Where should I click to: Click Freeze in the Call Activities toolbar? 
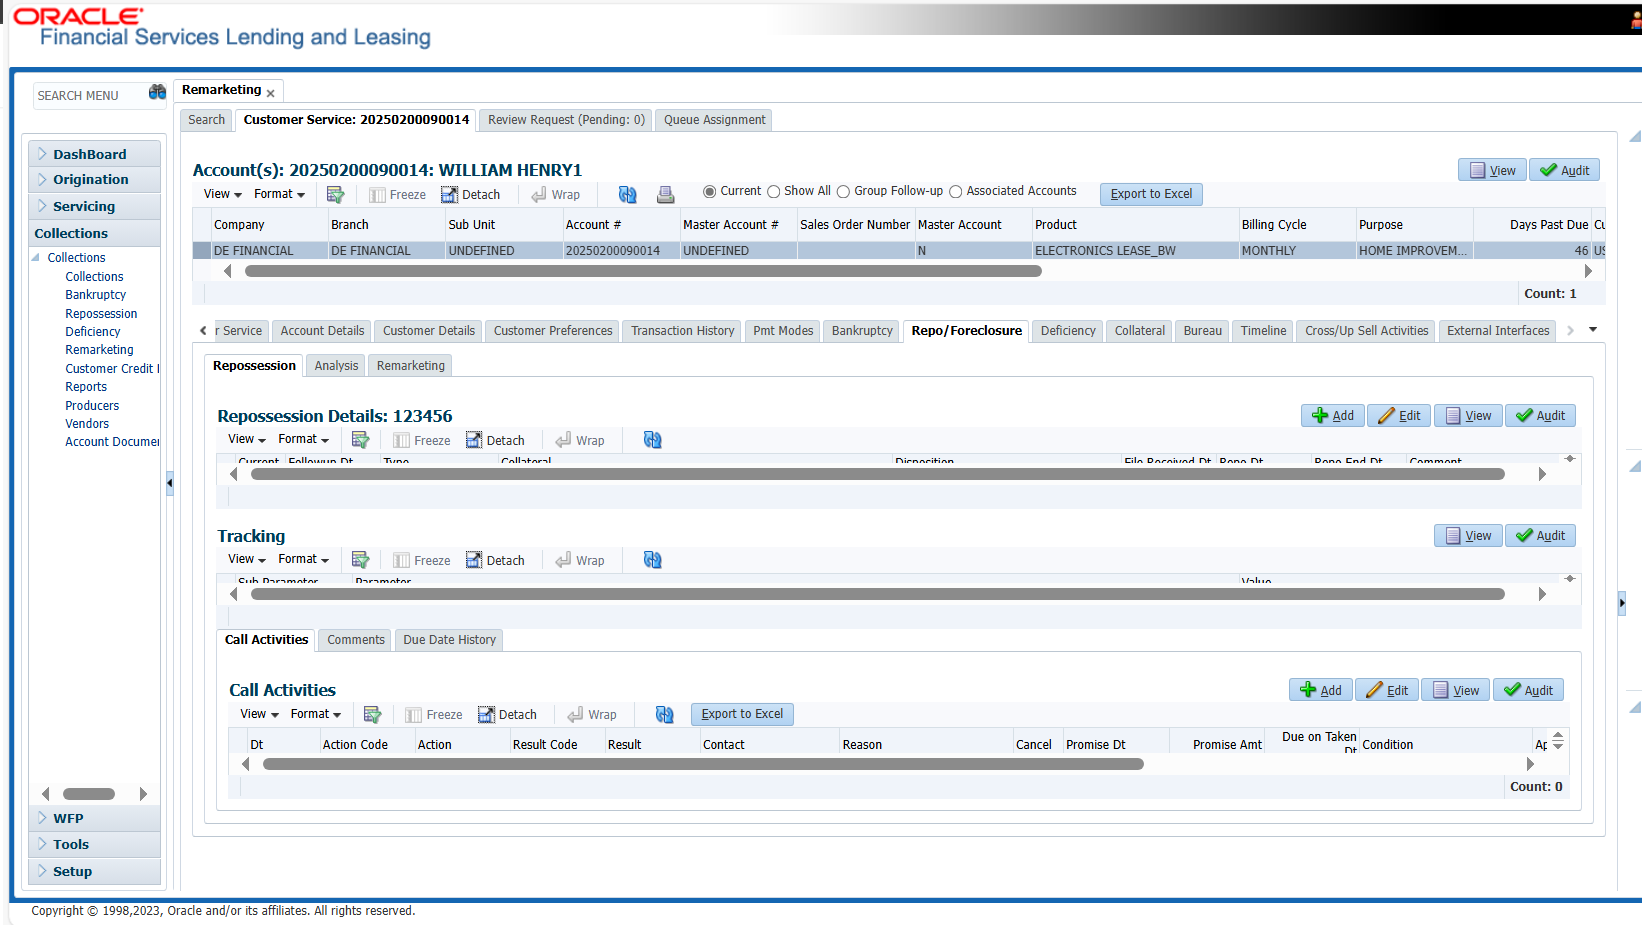(x=434, y=715)
